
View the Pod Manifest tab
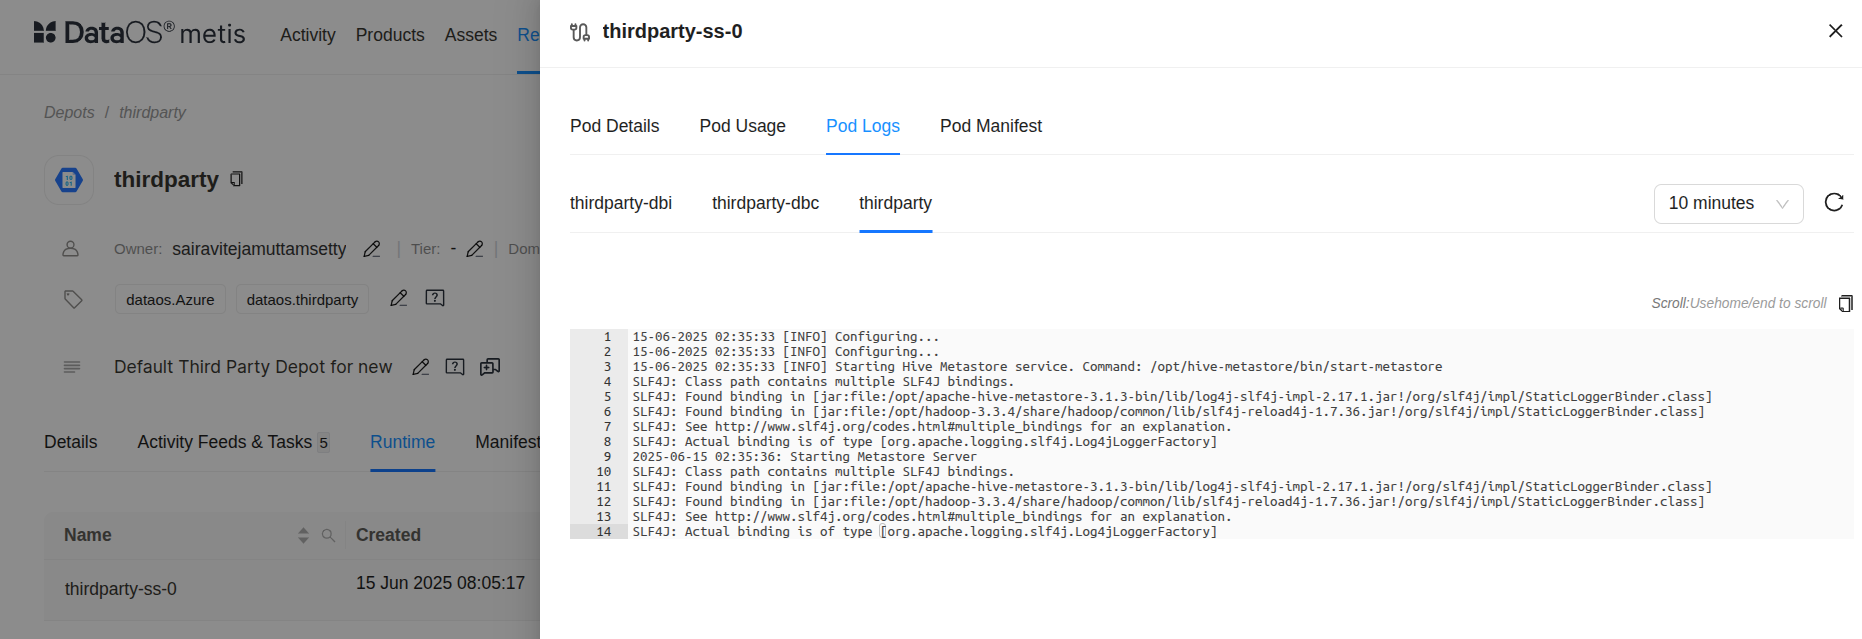[x=990, y=126]
